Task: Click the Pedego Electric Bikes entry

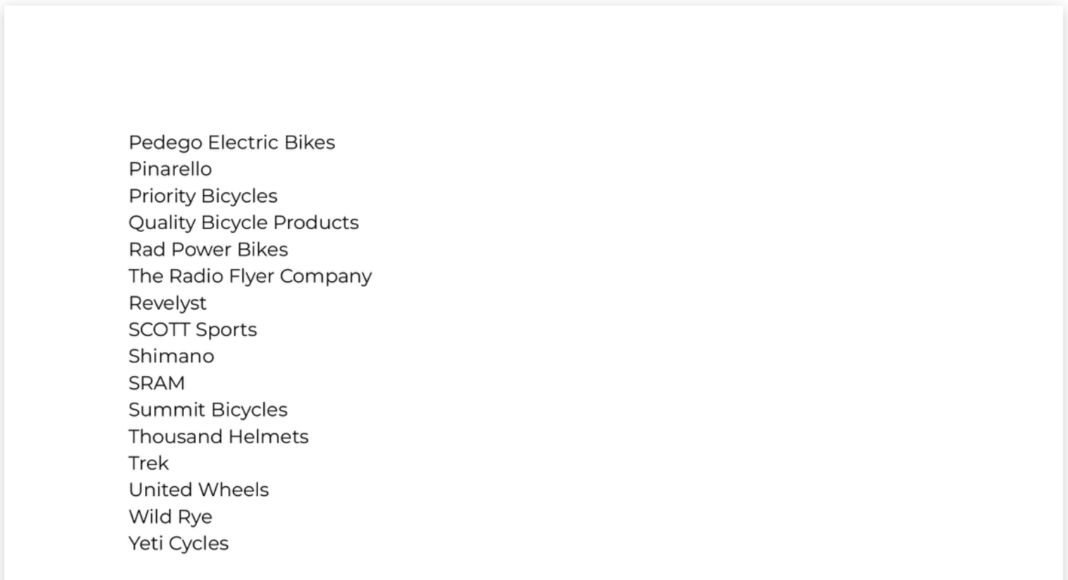Action: [x=231, y=143]
